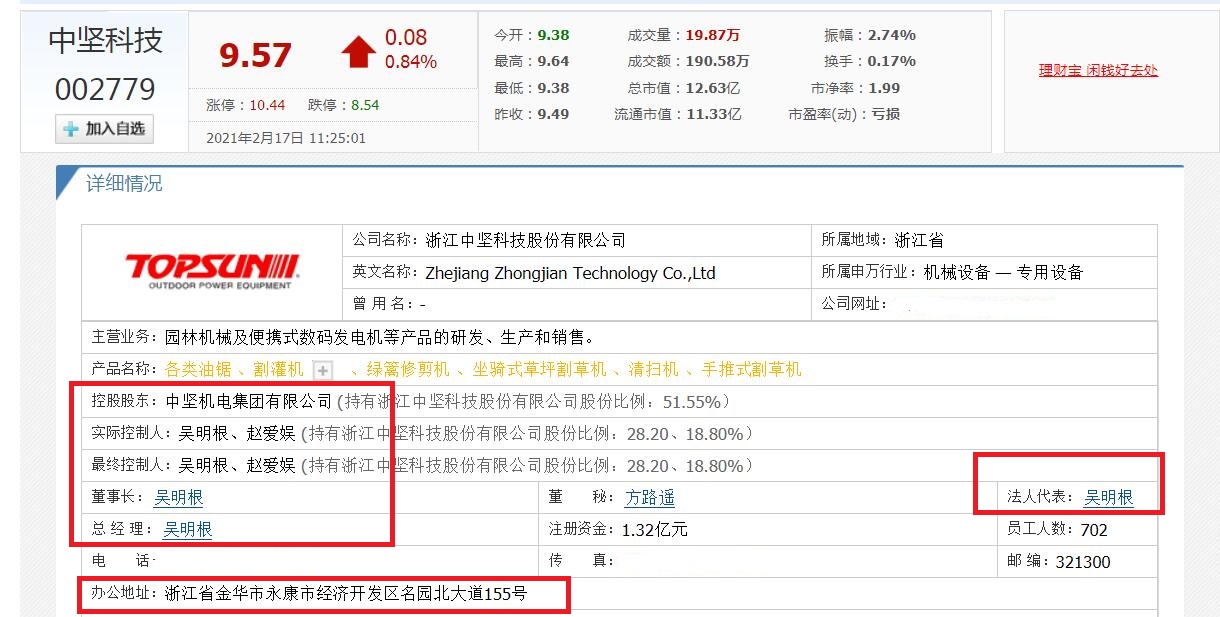Click the red up-arrow price change icon
Image resolution: width=1220 pixels, height=617 pixels.
click(358, 51)
